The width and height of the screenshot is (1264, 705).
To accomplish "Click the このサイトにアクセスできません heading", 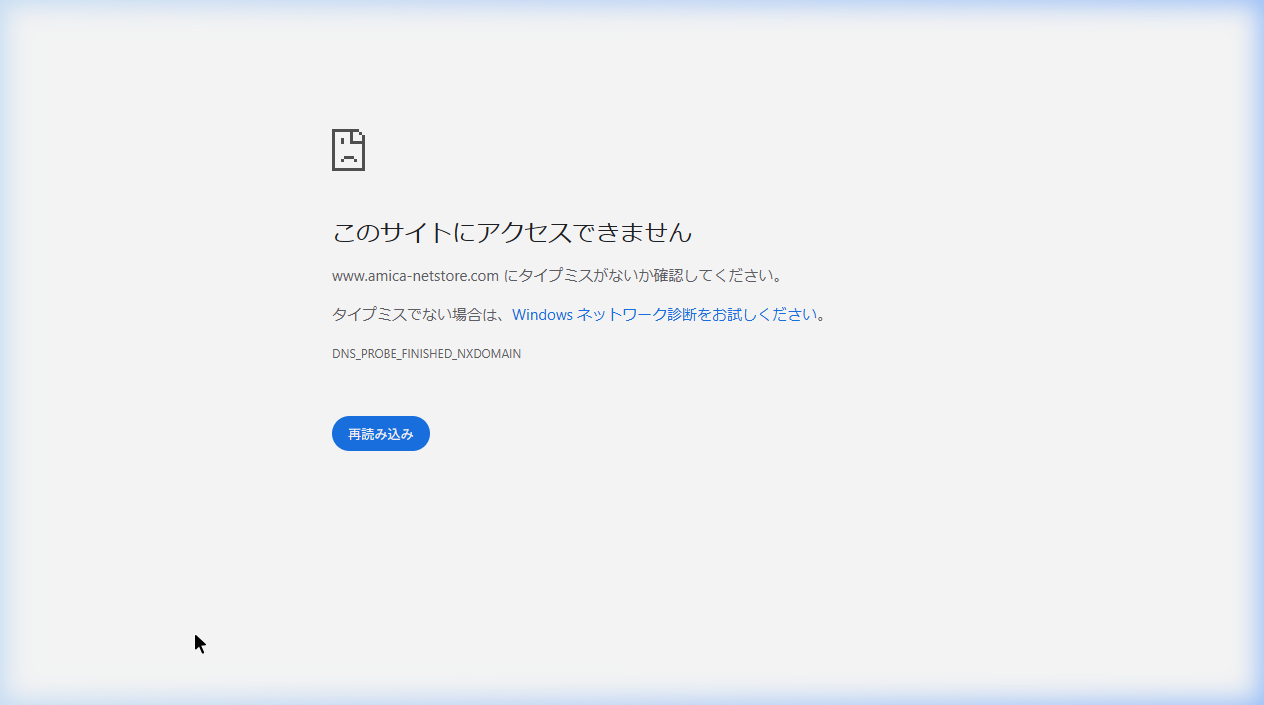I will [511, 233].
